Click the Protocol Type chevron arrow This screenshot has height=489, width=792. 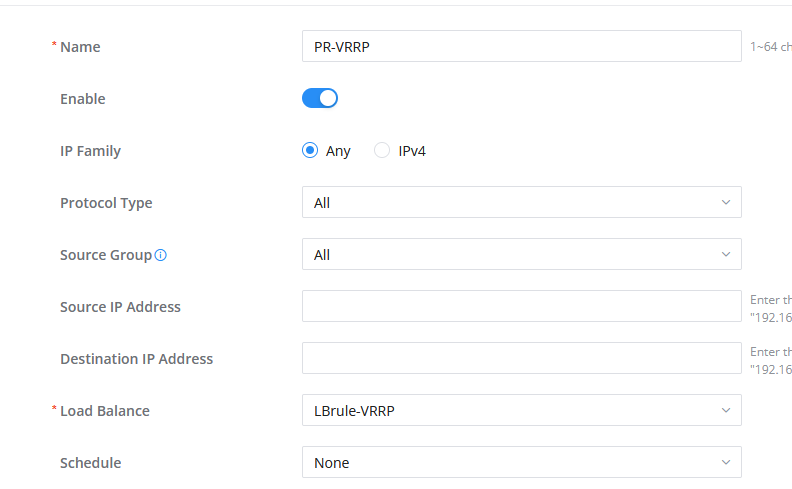pyautogui.click(x=726, y=203)
